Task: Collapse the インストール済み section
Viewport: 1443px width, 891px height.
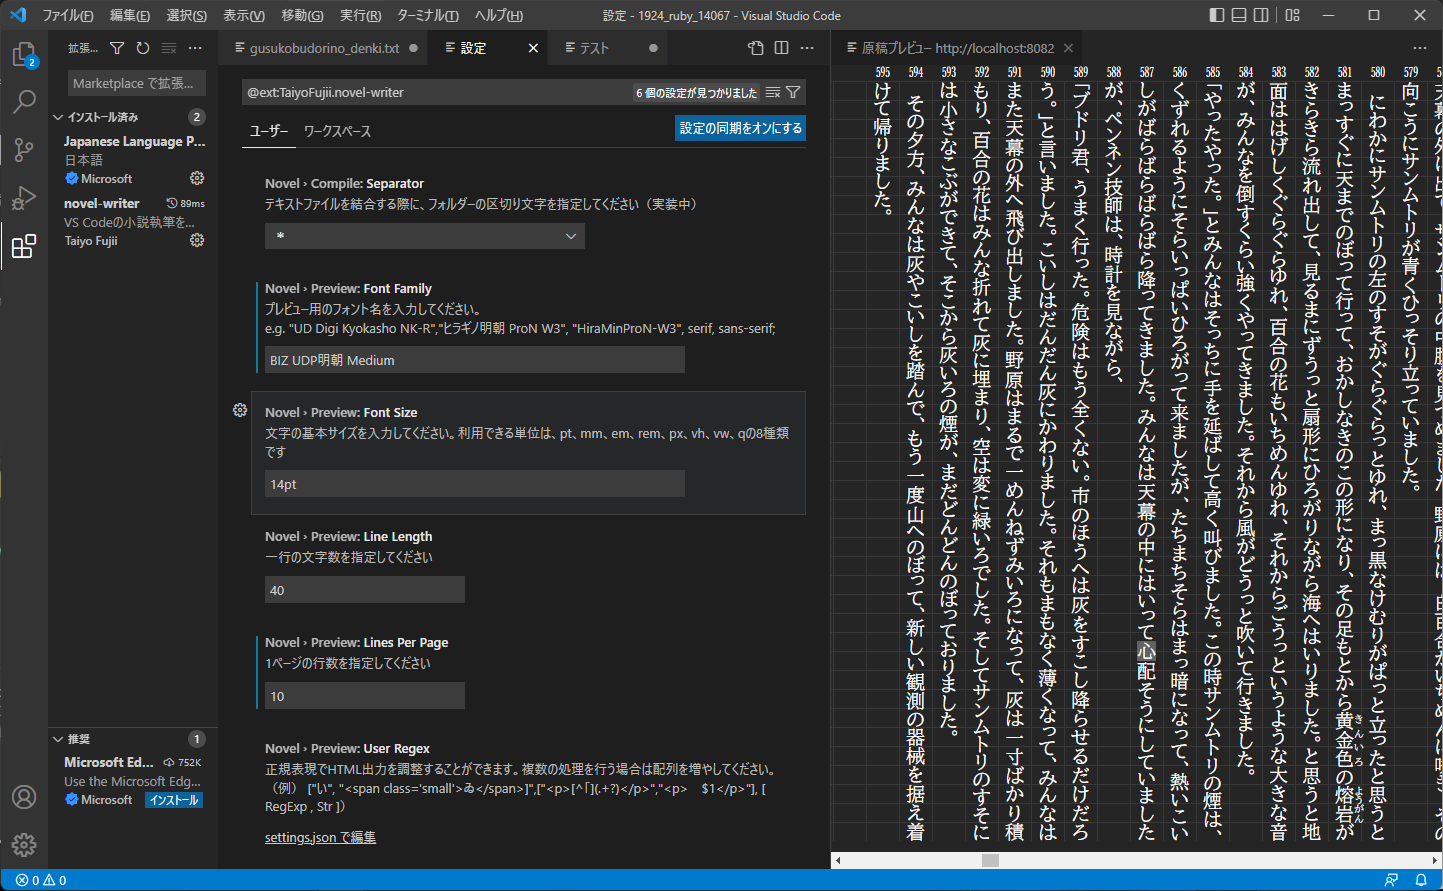Action: coord(134,117)
